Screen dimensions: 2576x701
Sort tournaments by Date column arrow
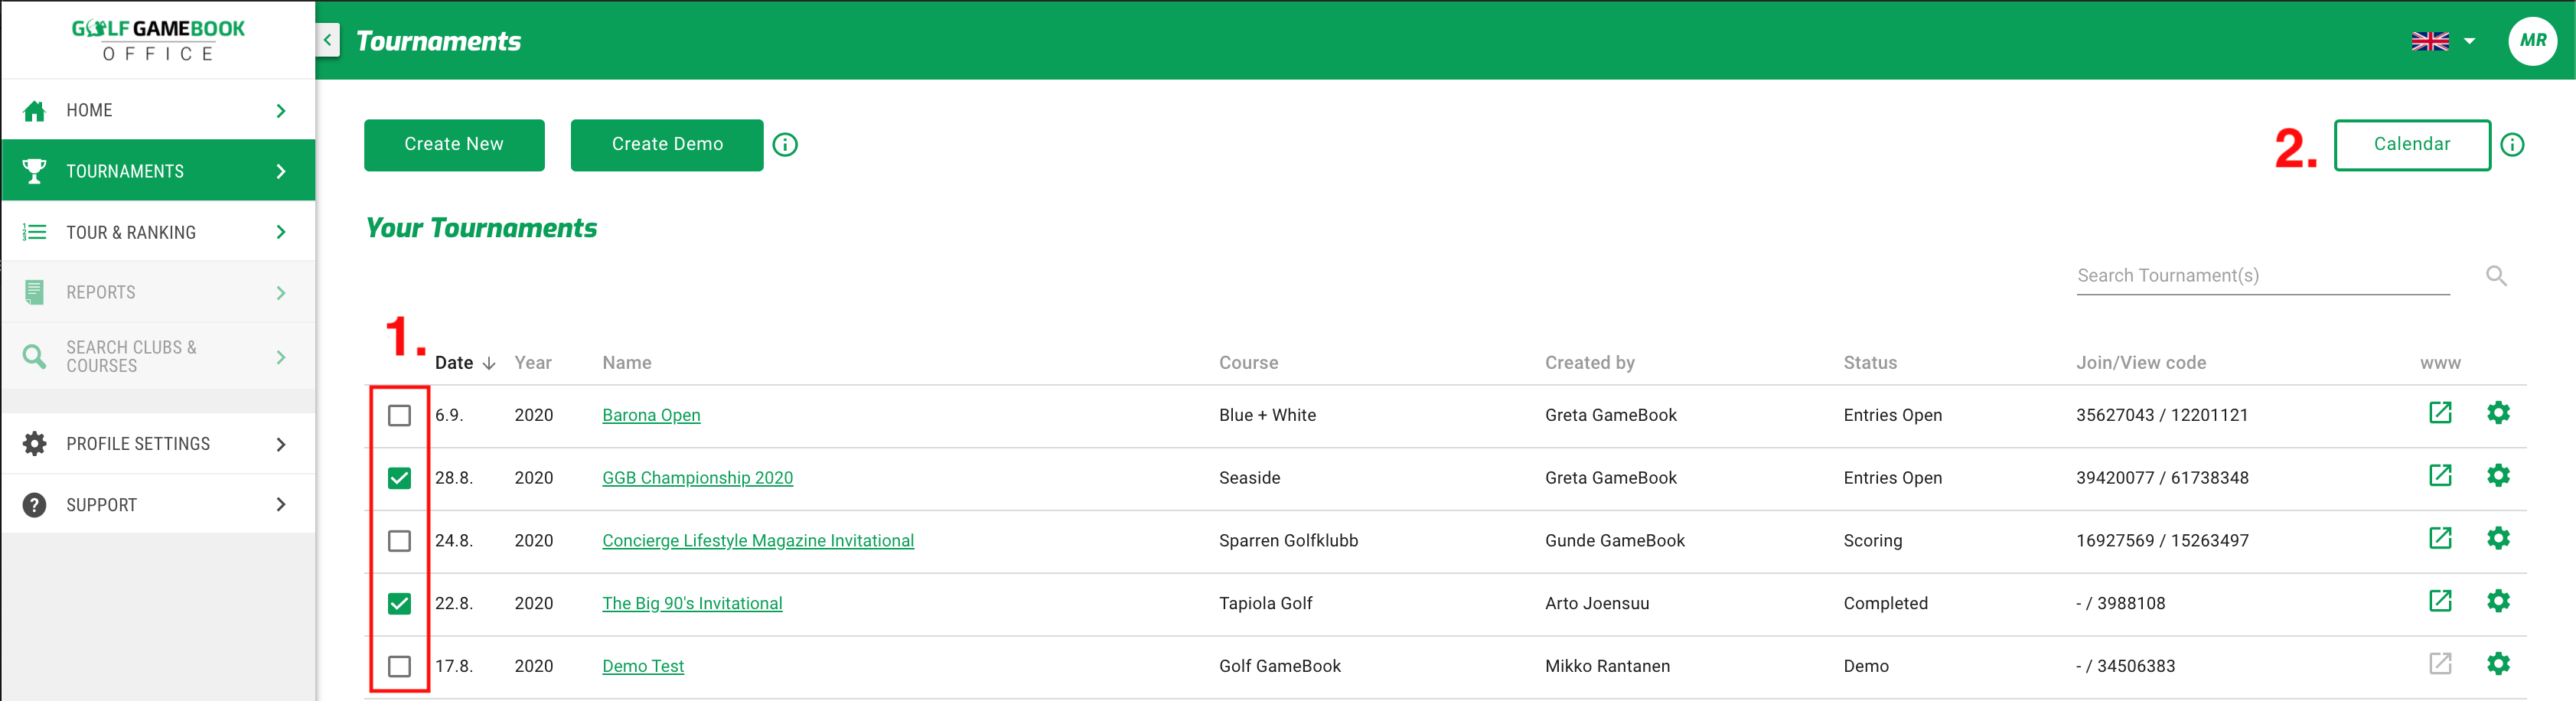coord(489,363)
